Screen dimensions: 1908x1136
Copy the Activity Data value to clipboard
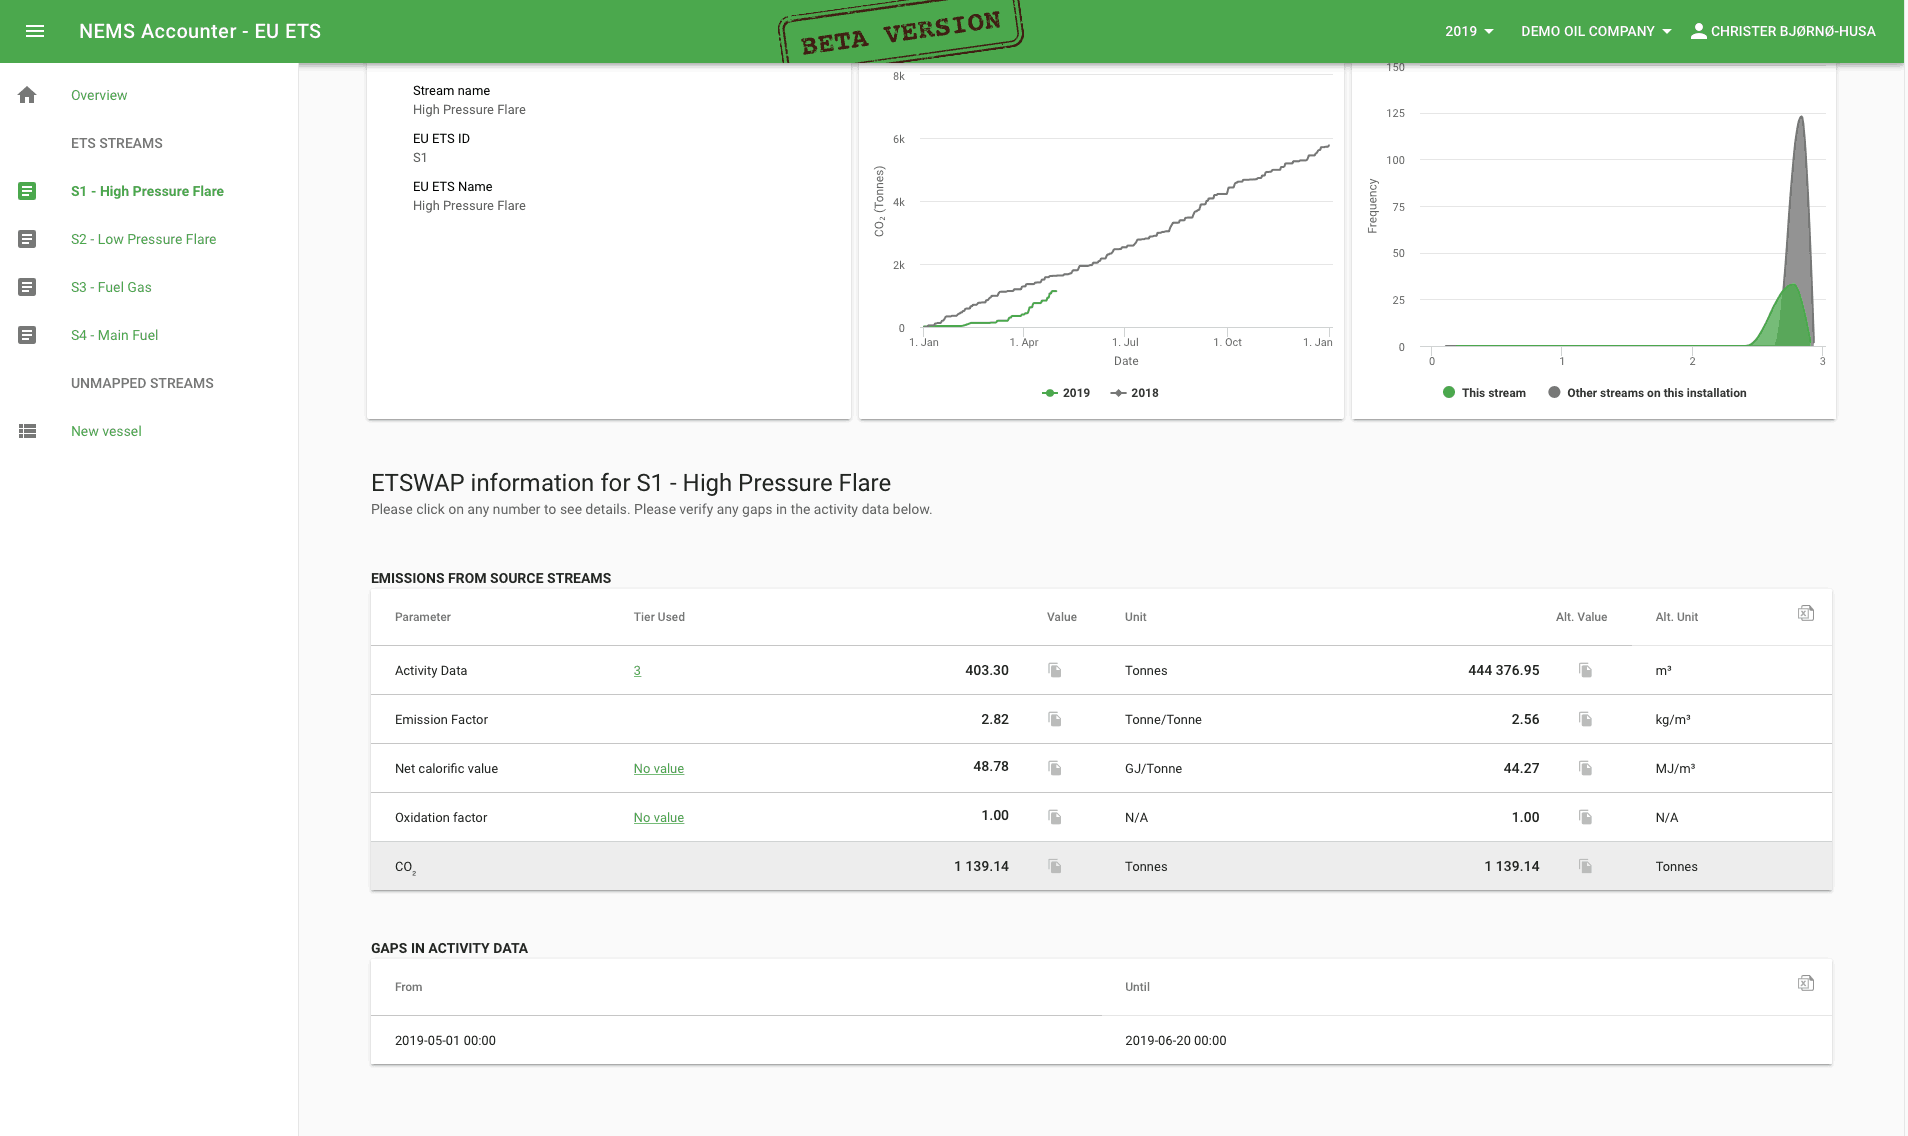1054,670
